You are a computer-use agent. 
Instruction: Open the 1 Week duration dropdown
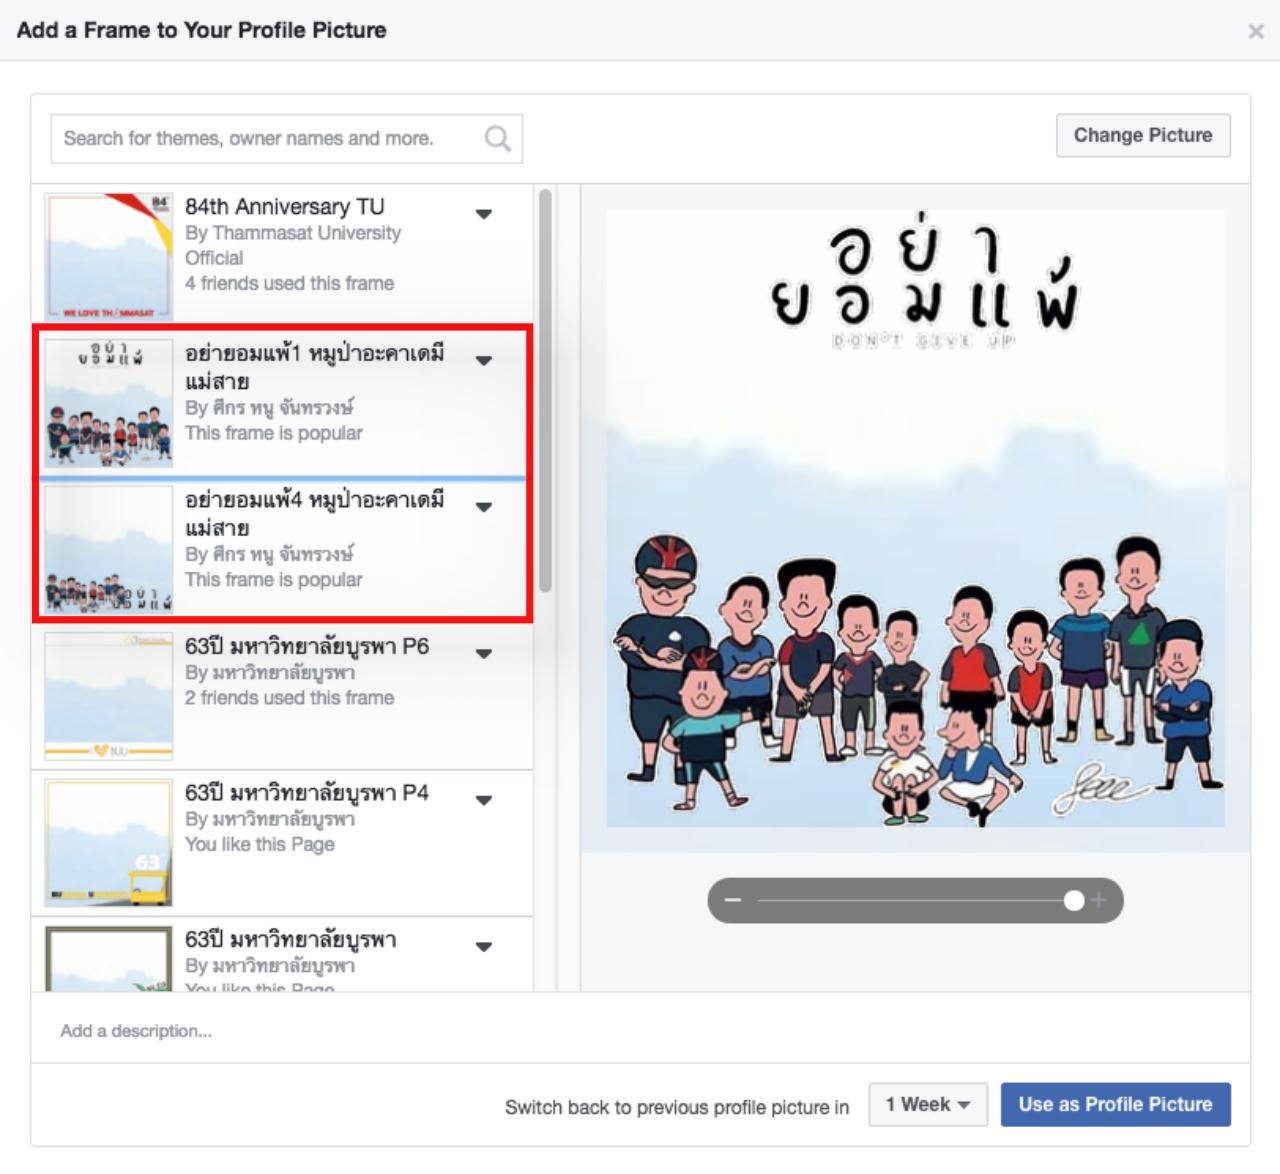tap(927, 1105)
